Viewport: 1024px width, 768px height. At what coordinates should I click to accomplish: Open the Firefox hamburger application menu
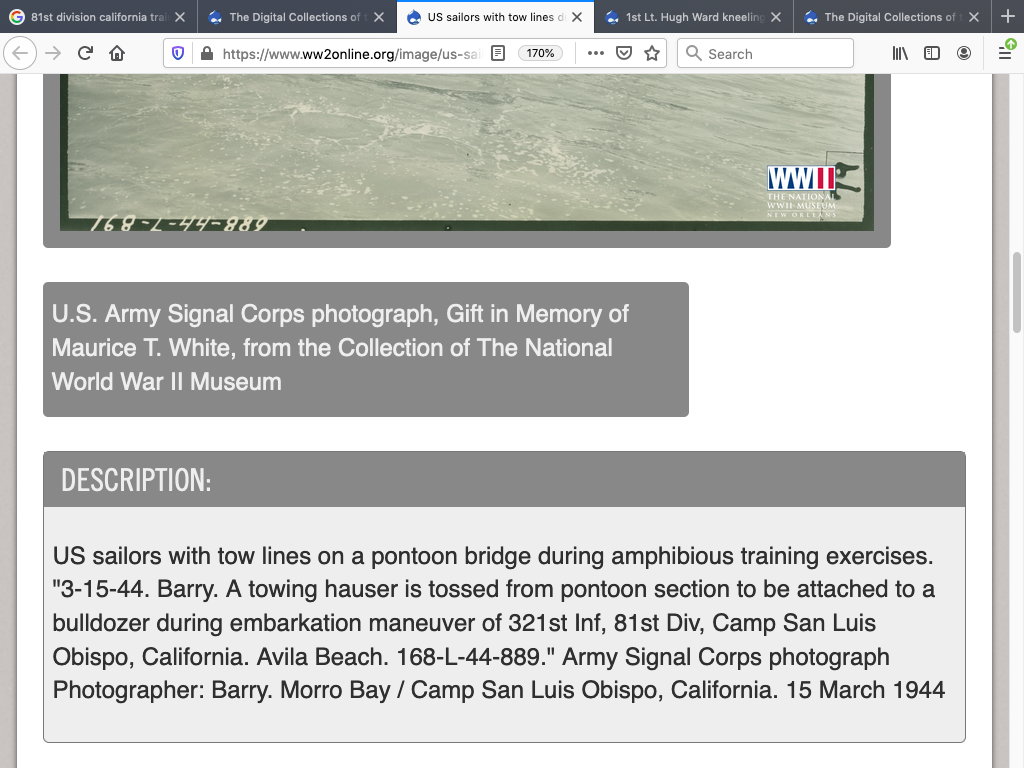tap(1005, 54)
